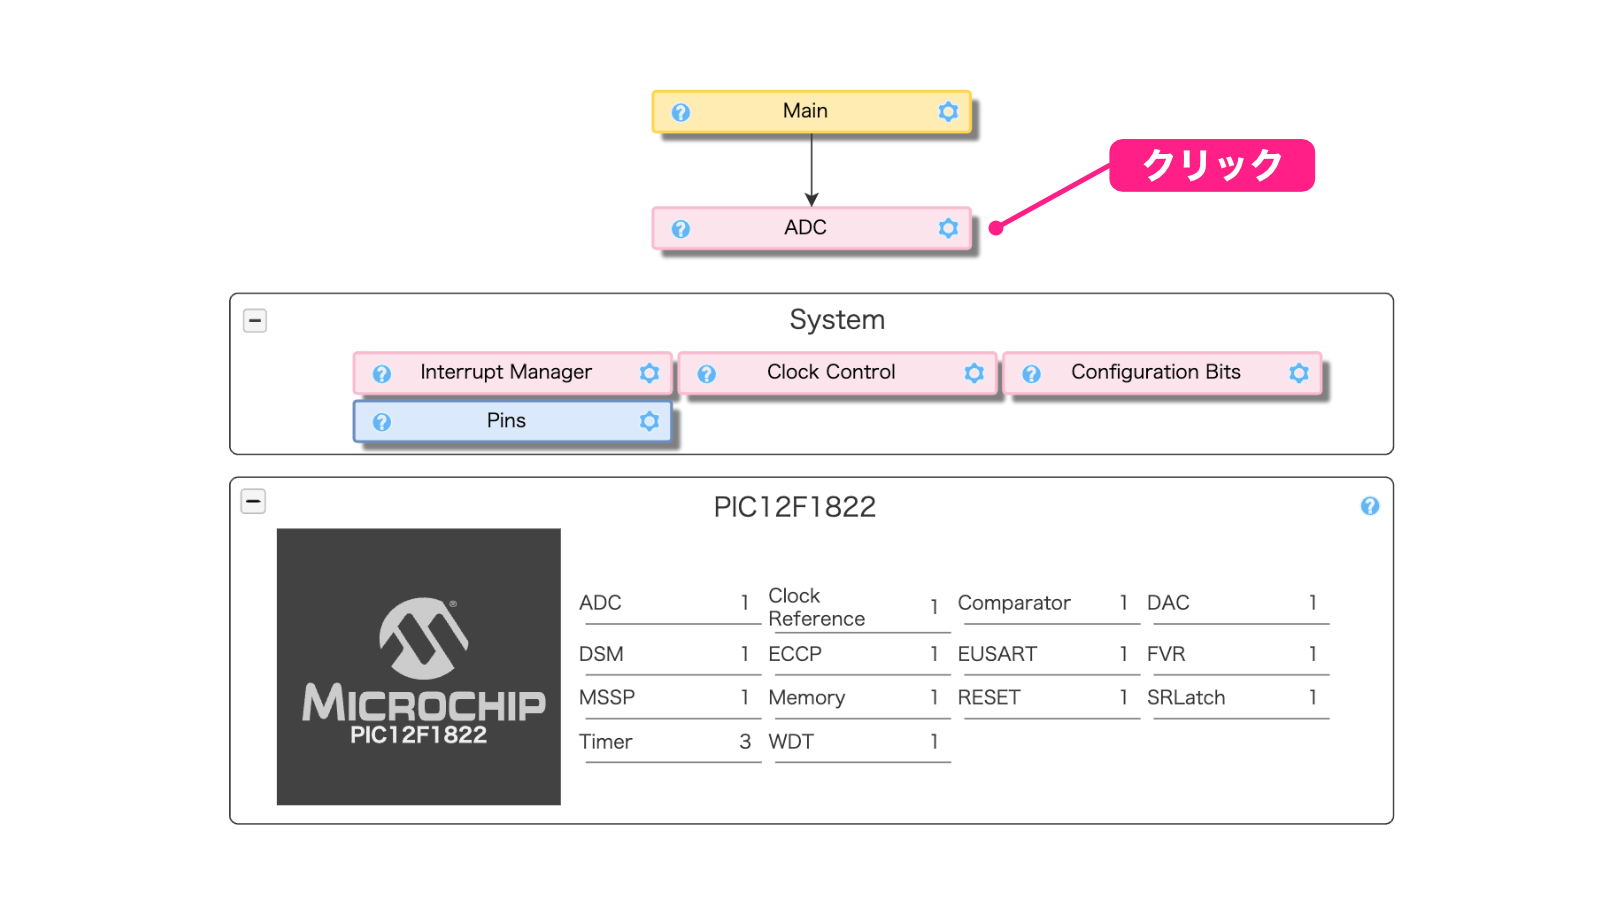Open Configuration Bits settings gear
This screenshot has height=914, width=1624.
coord(1299,373)
